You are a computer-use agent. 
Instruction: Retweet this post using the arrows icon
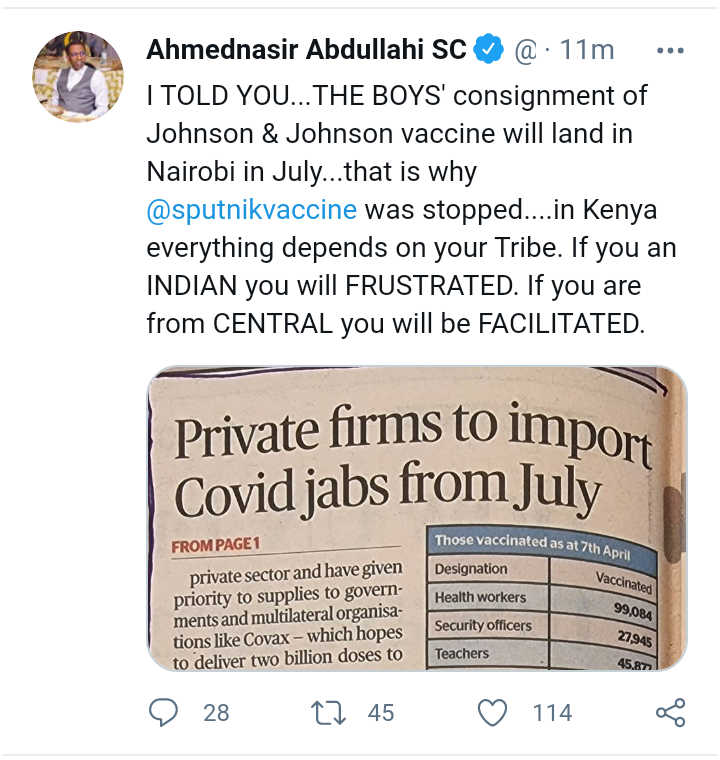(x=328, y=713)
